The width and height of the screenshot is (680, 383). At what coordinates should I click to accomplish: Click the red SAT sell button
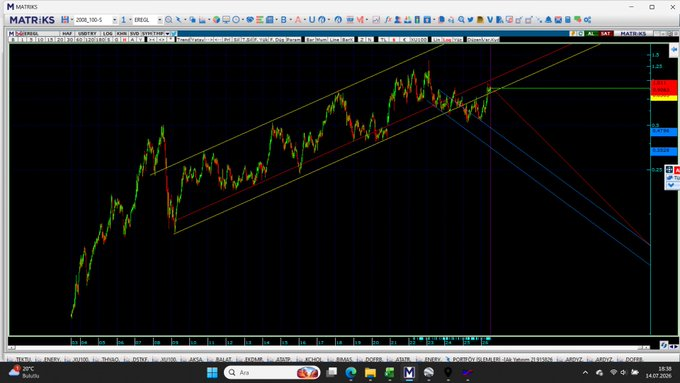(x=605, y=33)
